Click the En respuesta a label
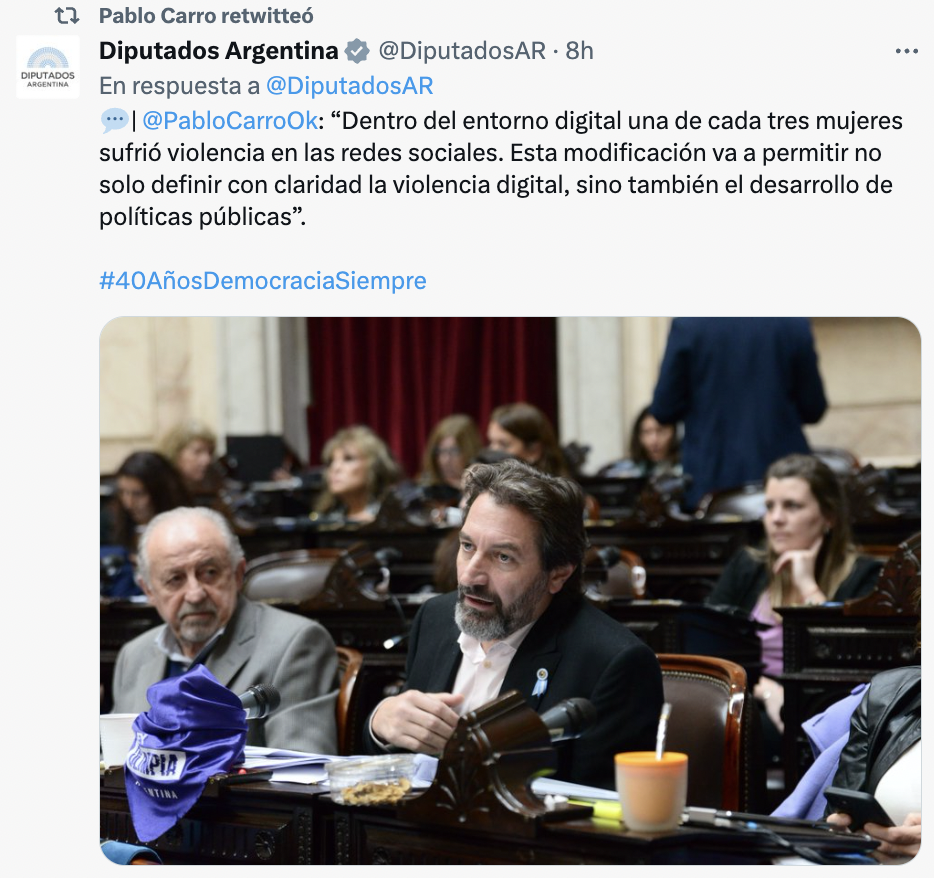The image size is (934, 878). tap(179, 86)
